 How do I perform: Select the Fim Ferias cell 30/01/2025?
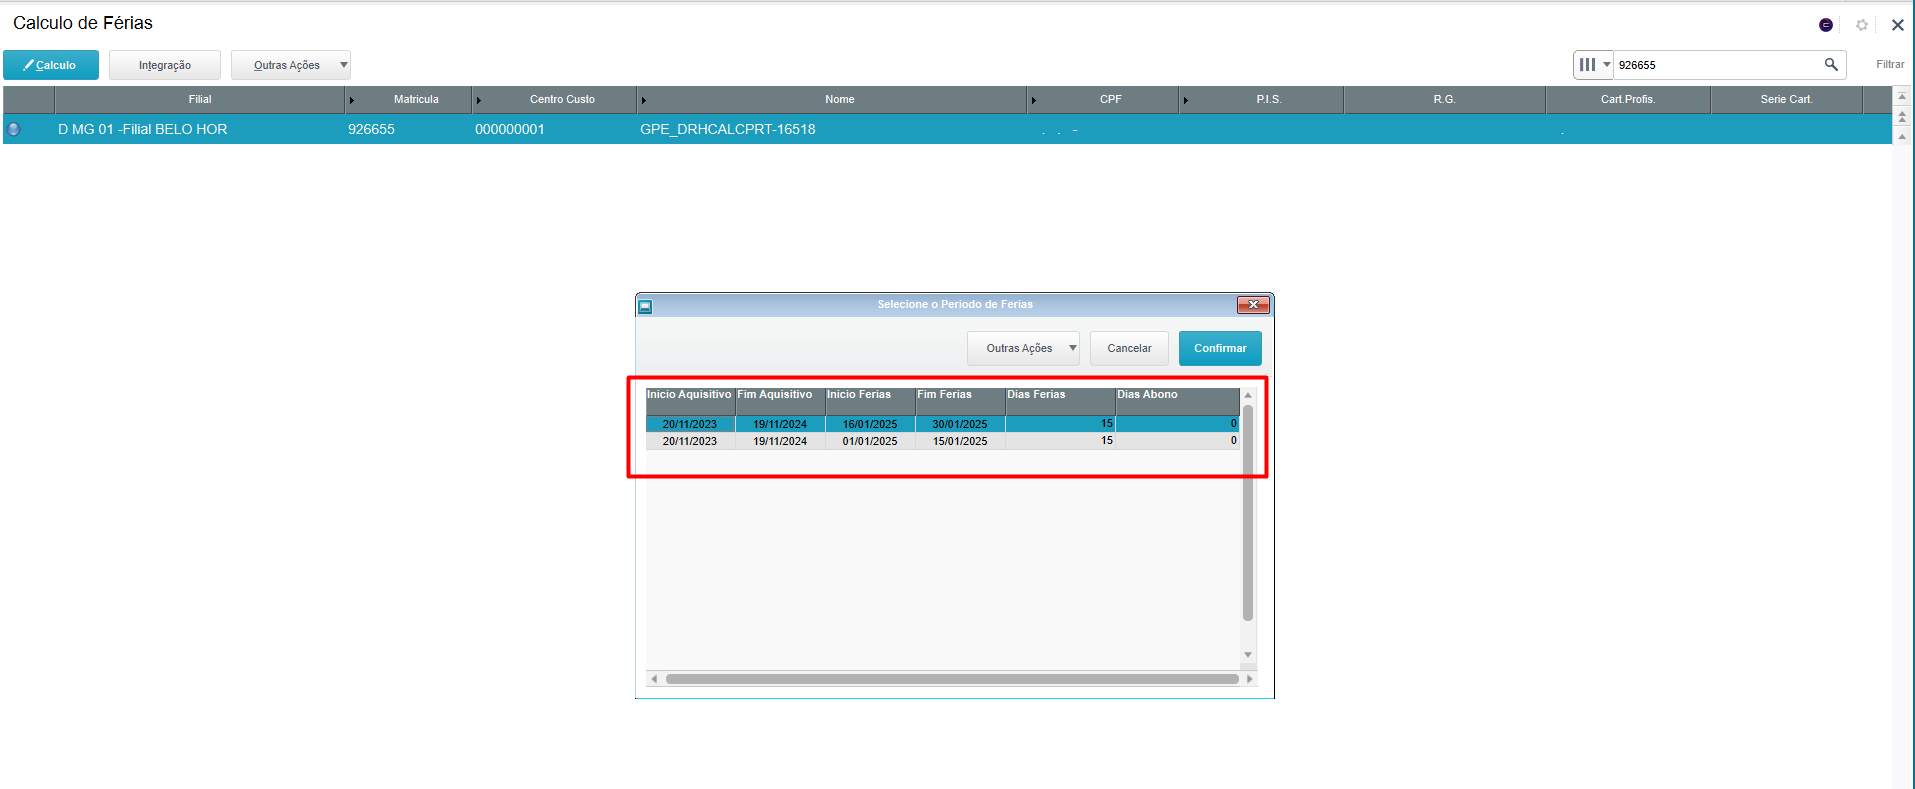[x=960, y=424]
